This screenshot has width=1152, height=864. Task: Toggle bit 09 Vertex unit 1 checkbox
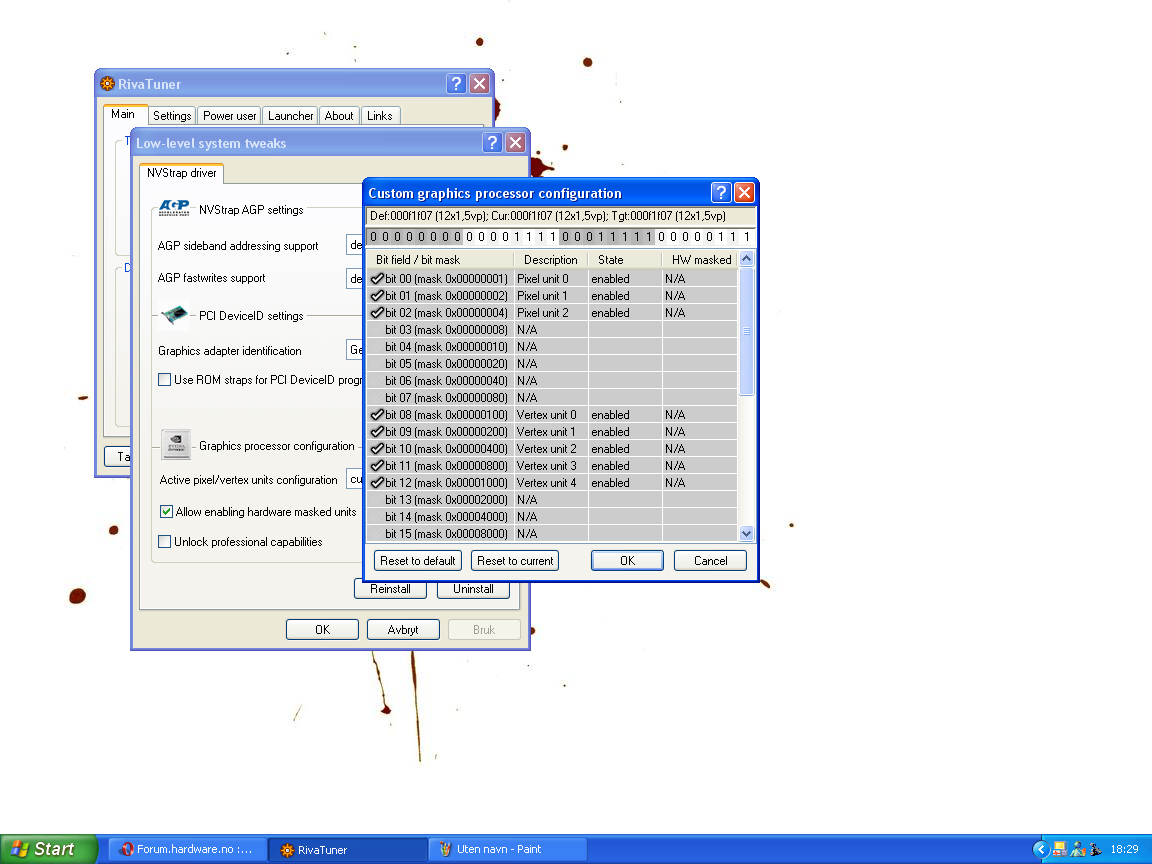[378, 431]
